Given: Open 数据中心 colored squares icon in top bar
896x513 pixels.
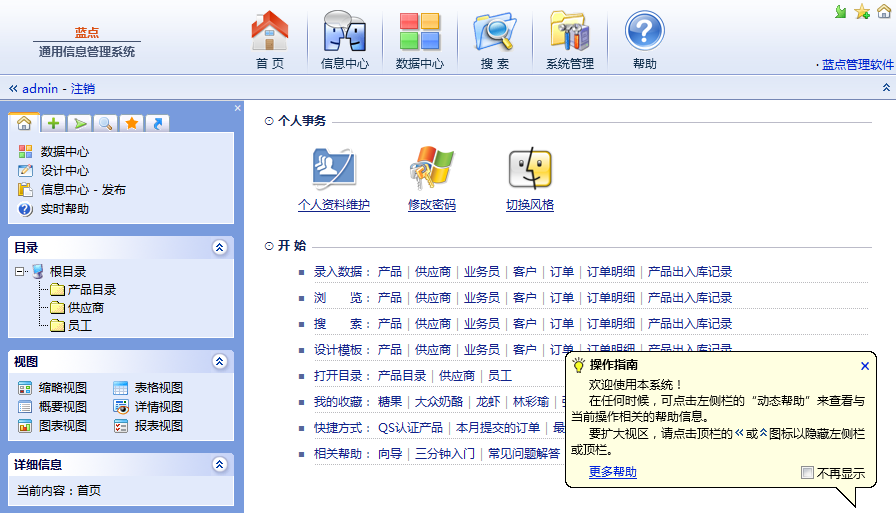Looking at the screenshot, I should pyautogui.click(x=420, y=31).
